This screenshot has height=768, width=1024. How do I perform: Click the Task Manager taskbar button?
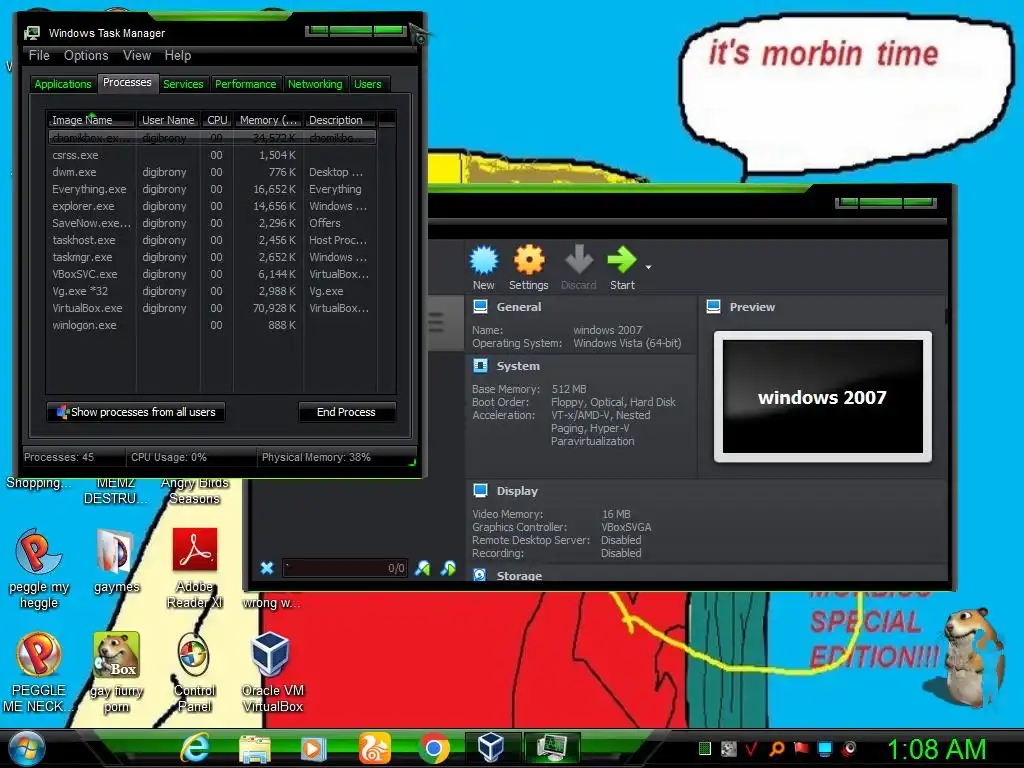click(550, 748)
